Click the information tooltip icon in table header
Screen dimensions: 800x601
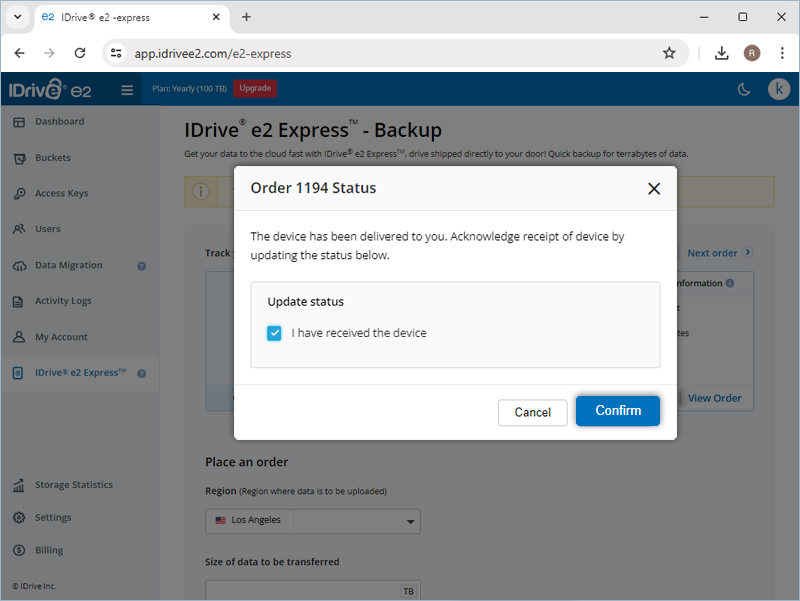coord(730,283)
